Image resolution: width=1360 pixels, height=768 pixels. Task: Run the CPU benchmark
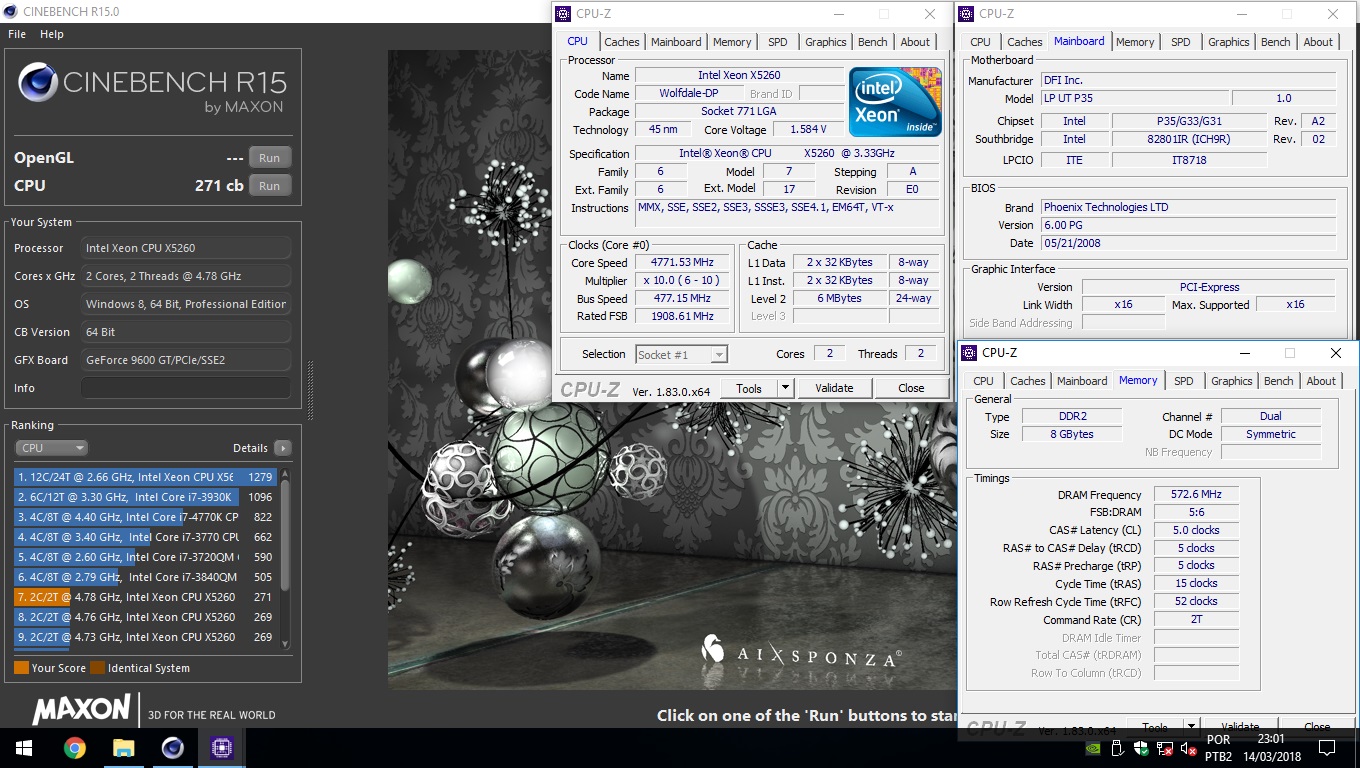pyautogui.click(x=270, y=186)
